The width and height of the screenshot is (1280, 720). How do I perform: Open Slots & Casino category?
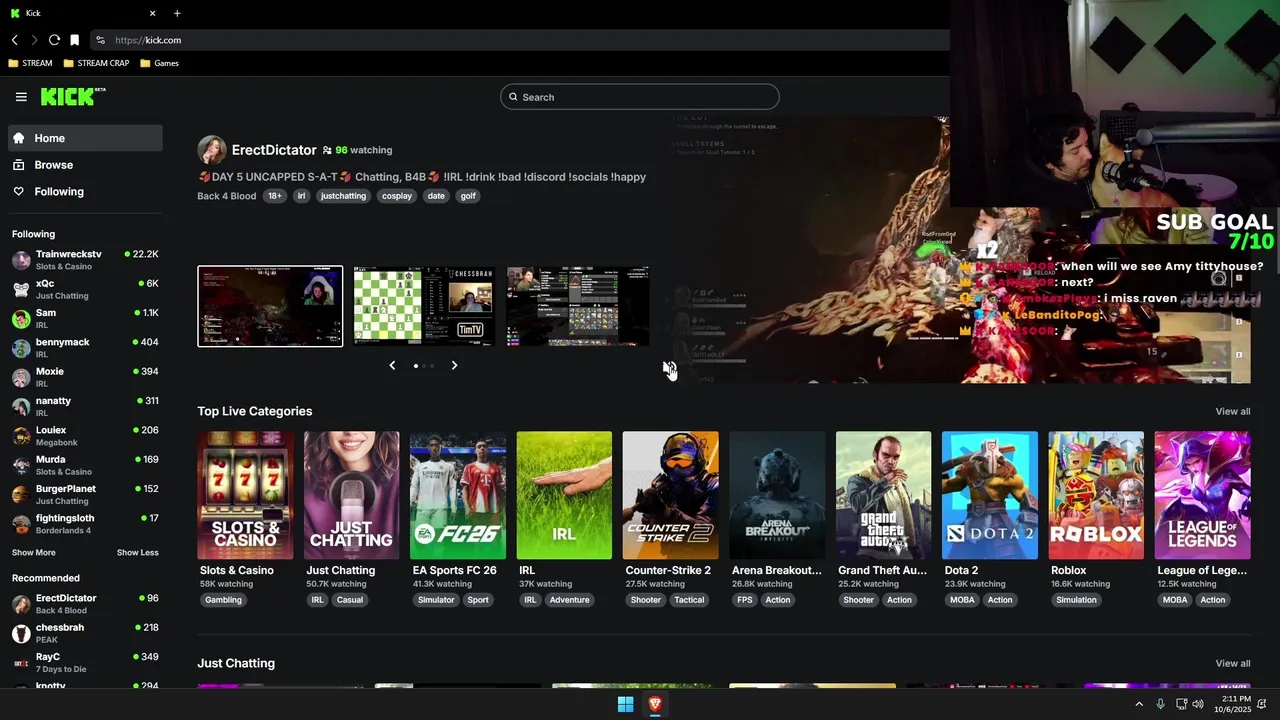point(246,495)
